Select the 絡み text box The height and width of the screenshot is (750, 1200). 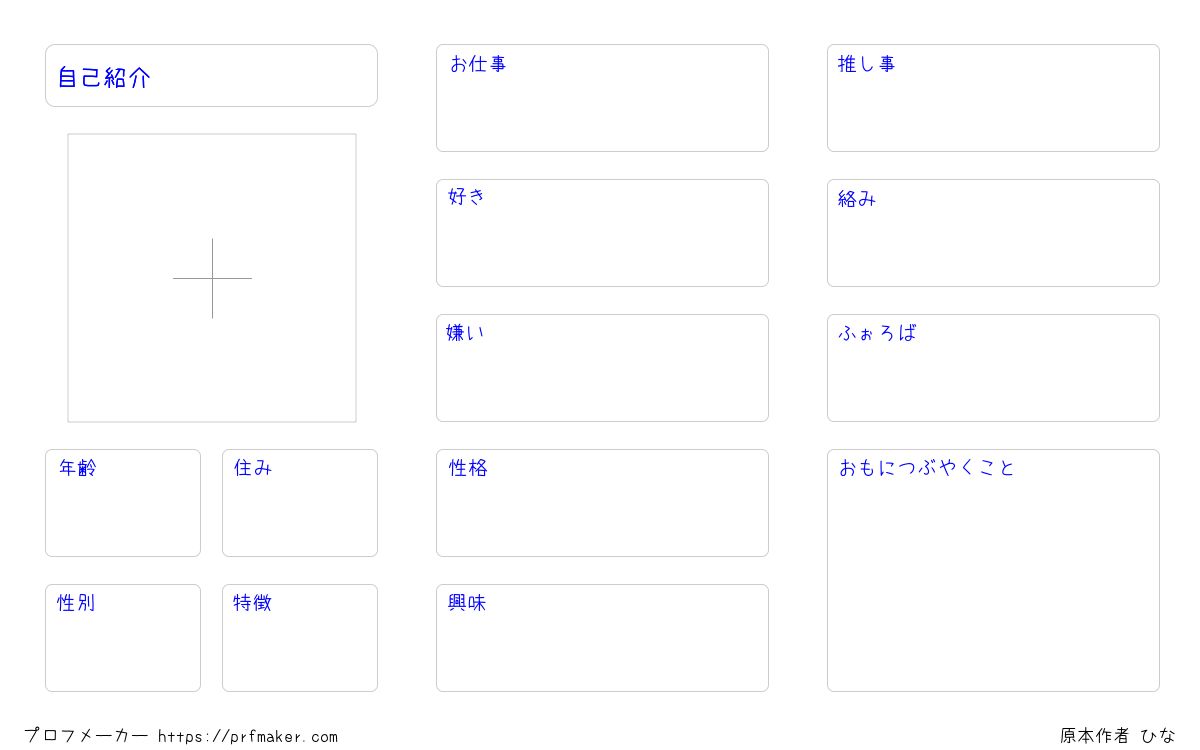(993, 233)
